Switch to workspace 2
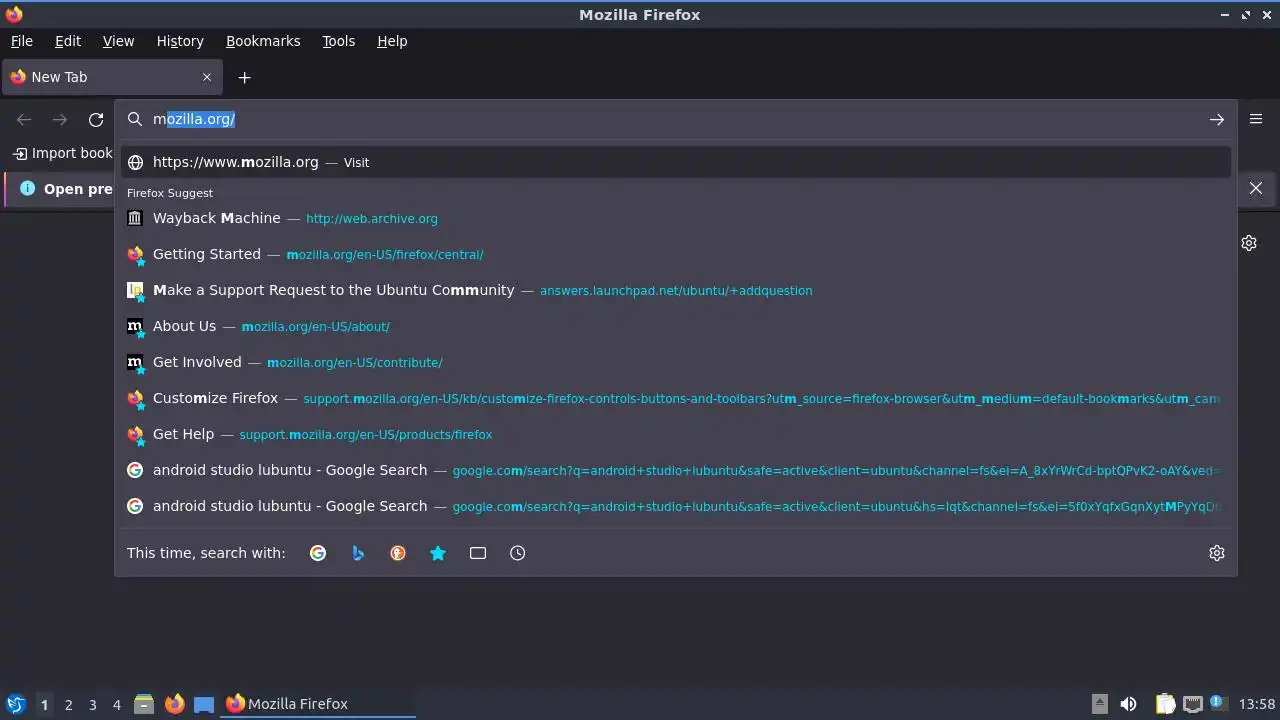 pos(68,704)
